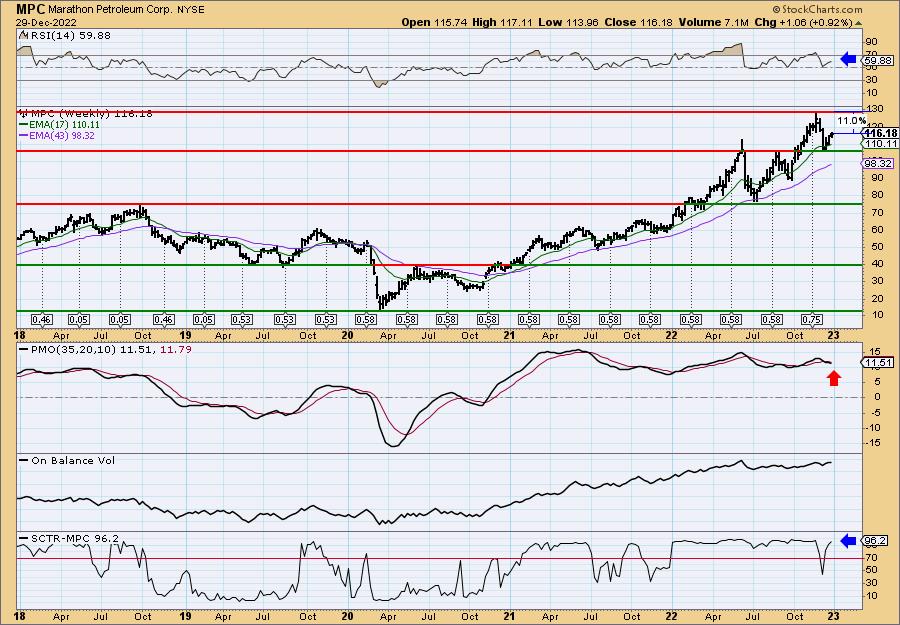
Task: Click the MPC ticker symbol in header
Action: [x=30, y=9]
